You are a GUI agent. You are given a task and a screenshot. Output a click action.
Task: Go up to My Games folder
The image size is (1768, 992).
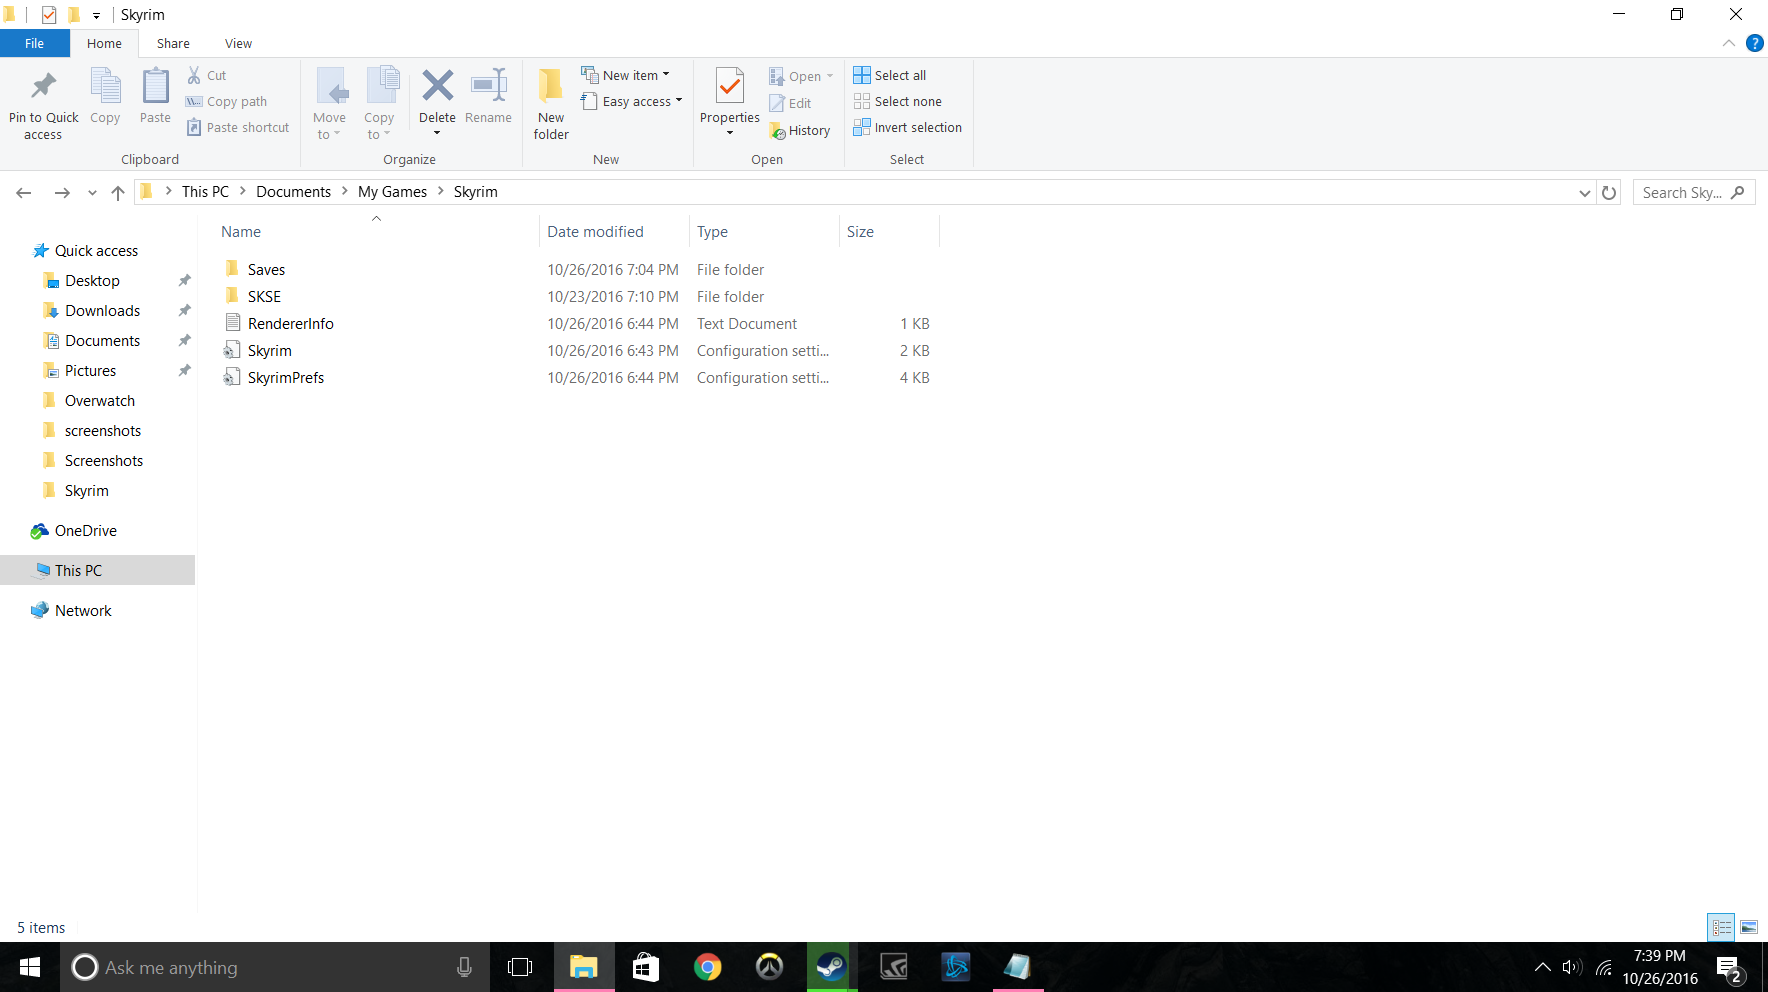[118, 192]
